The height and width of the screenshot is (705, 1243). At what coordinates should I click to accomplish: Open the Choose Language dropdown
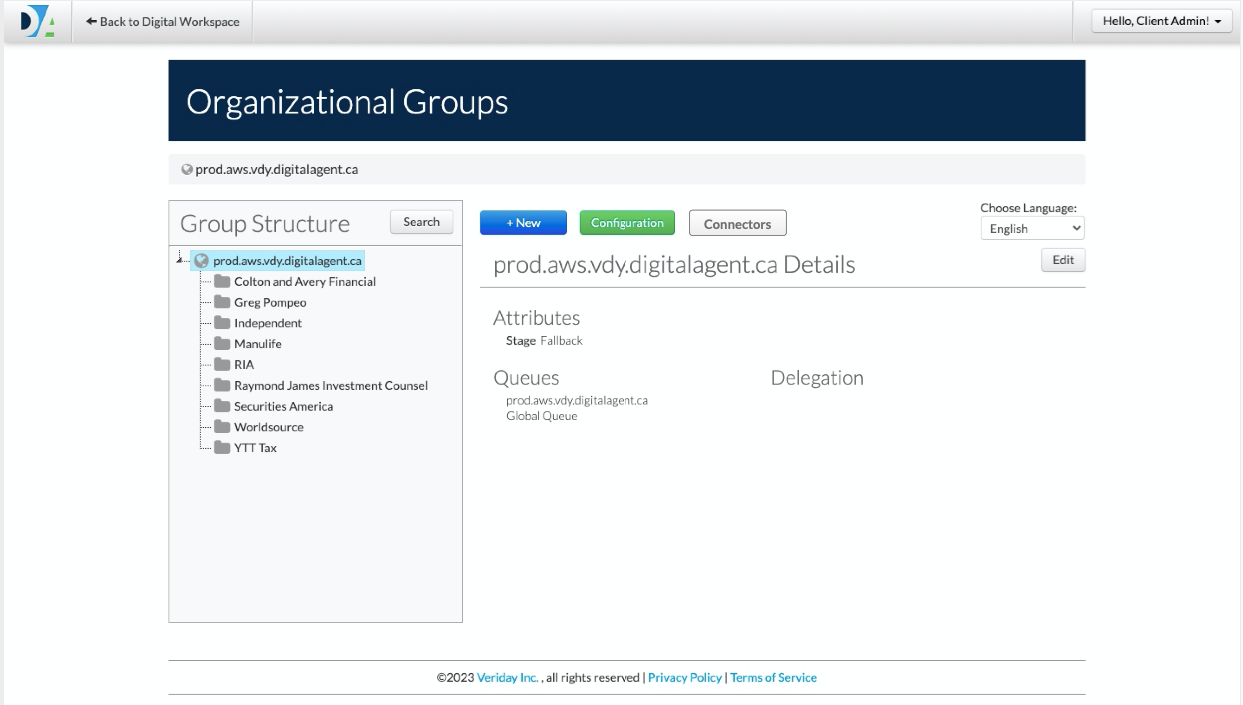(x=1032, y=229)
